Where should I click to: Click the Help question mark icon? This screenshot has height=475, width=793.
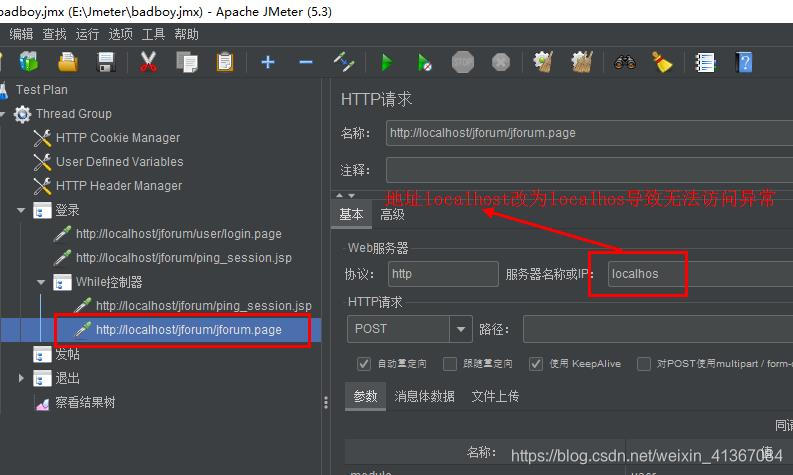743,62
